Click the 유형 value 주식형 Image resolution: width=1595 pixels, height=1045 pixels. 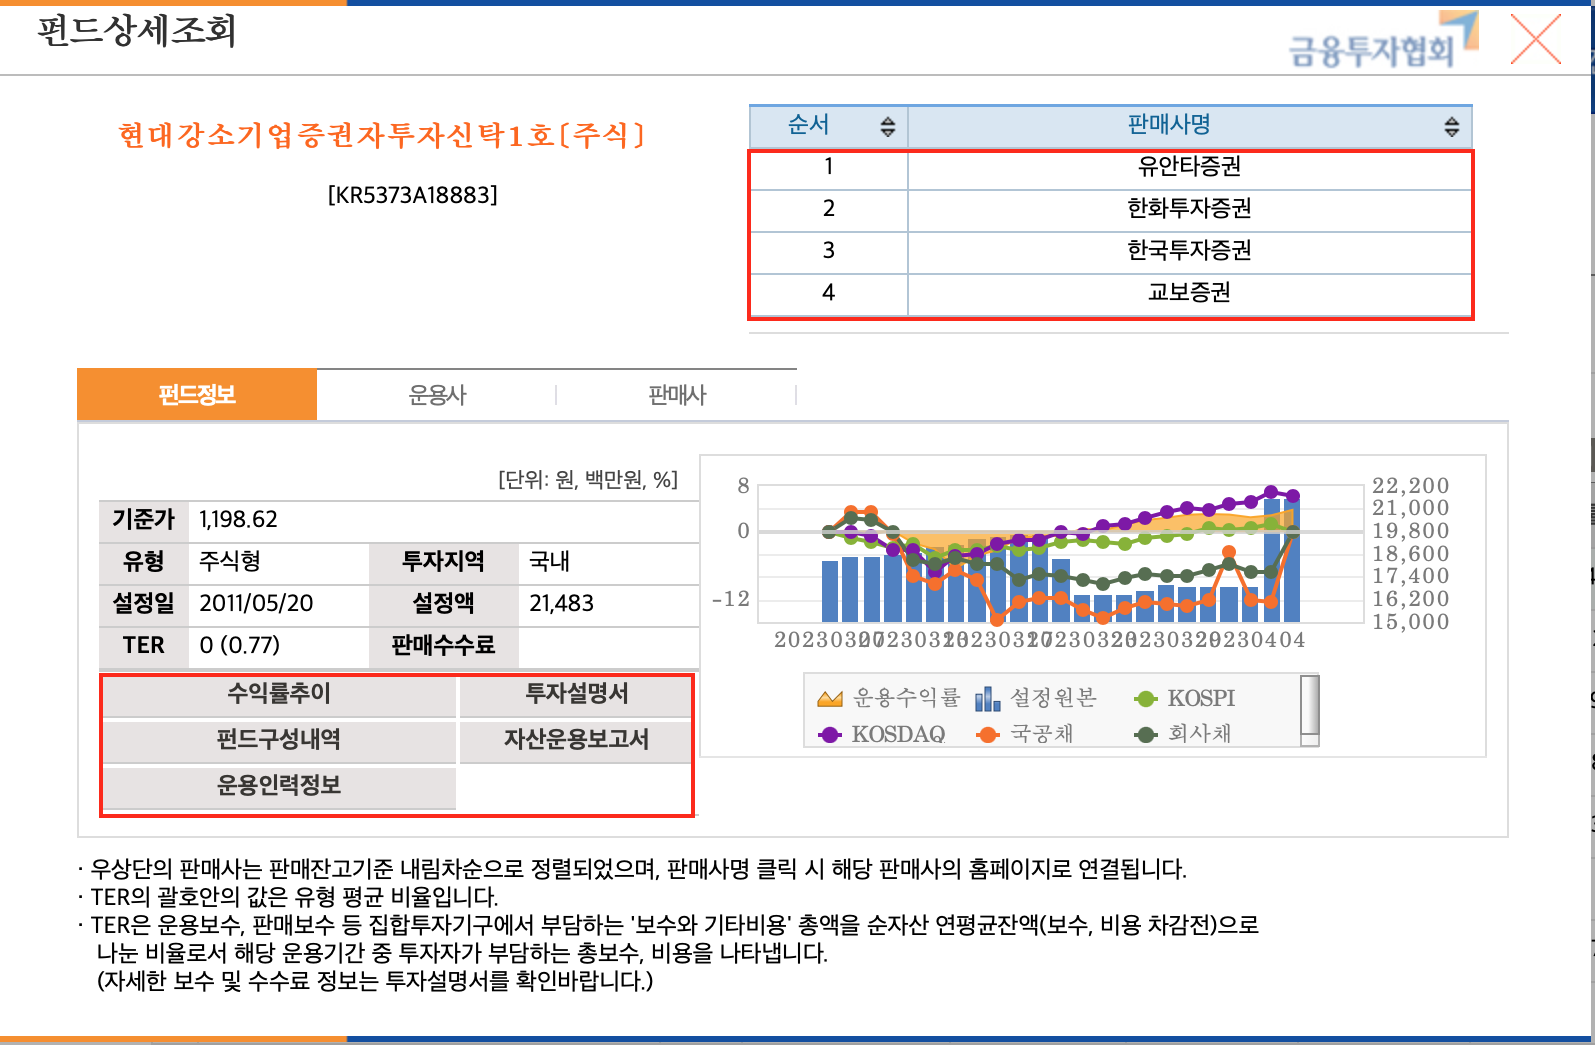pyautogui.click(x=230, y=562)
